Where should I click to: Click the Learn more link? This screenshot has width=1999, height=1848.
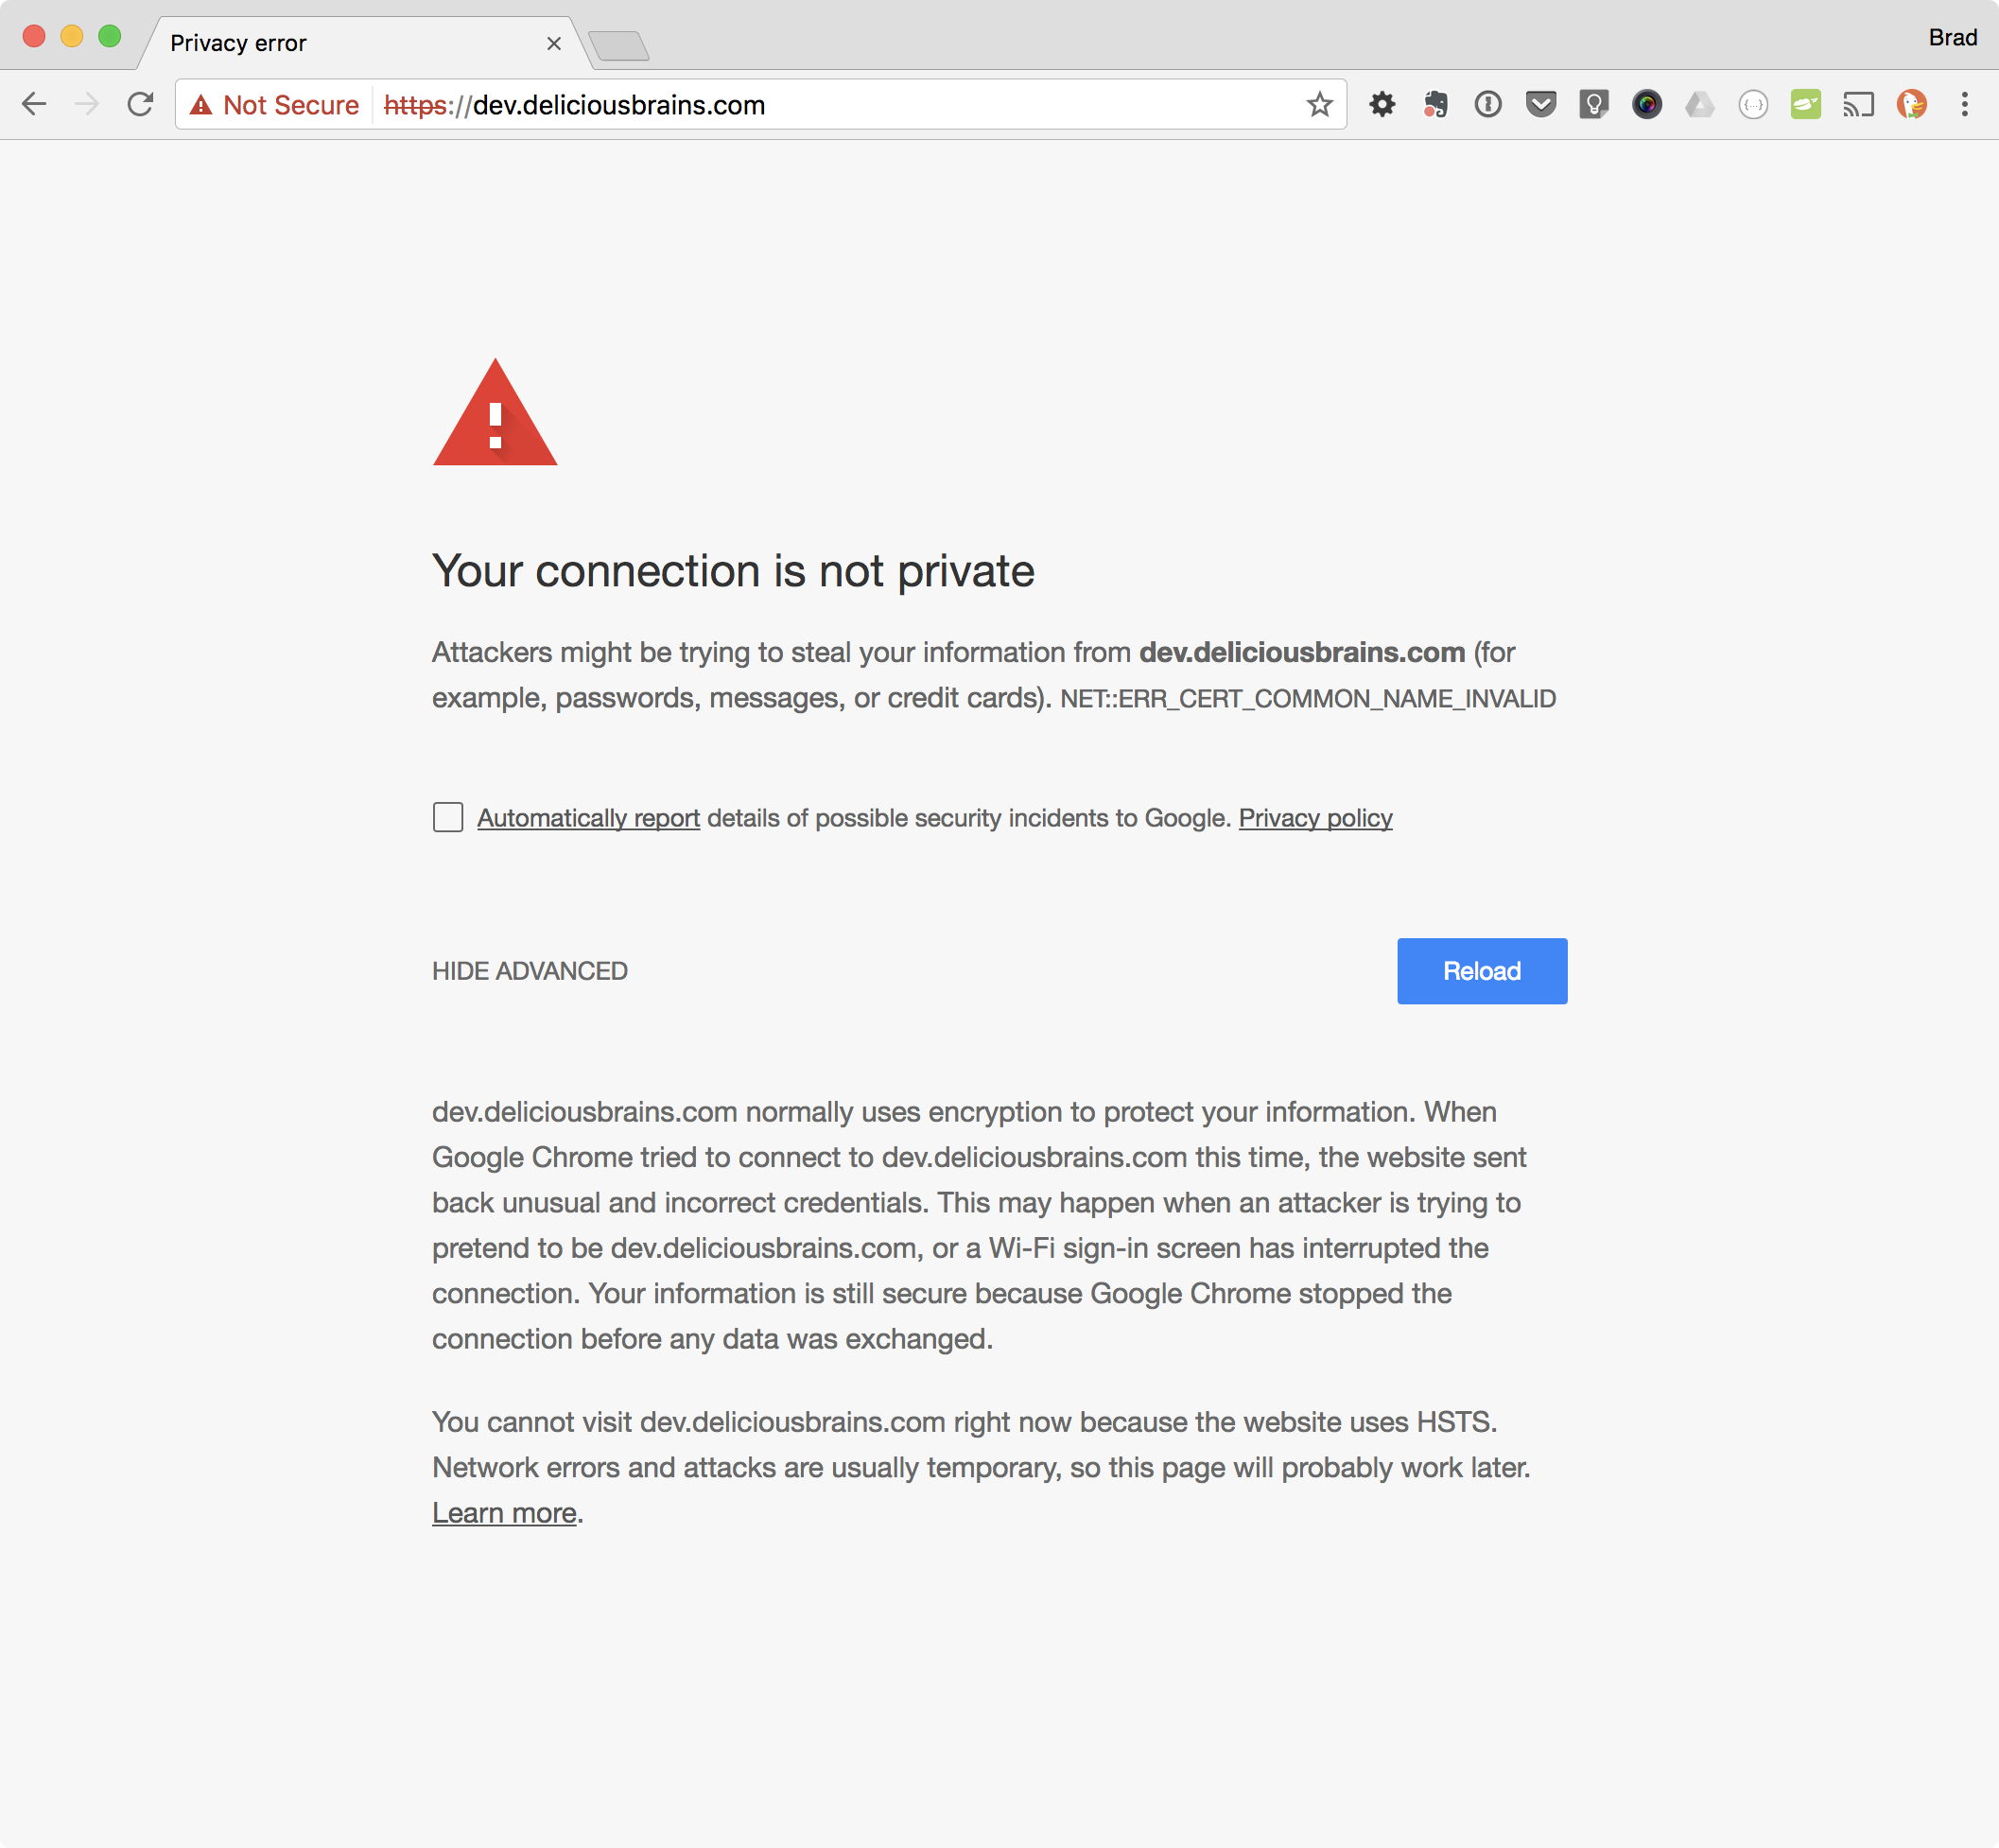tap(503, 1512)
